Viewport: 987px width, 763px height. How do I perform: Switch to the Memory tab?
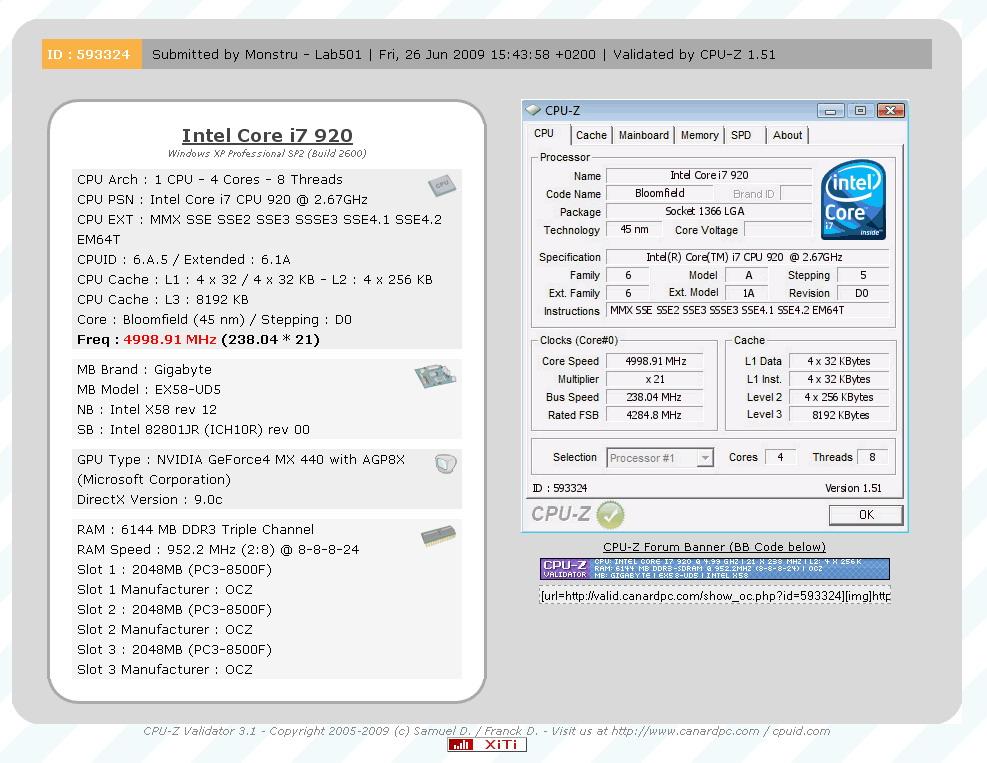pyautogui.click(x=699, y=135)
